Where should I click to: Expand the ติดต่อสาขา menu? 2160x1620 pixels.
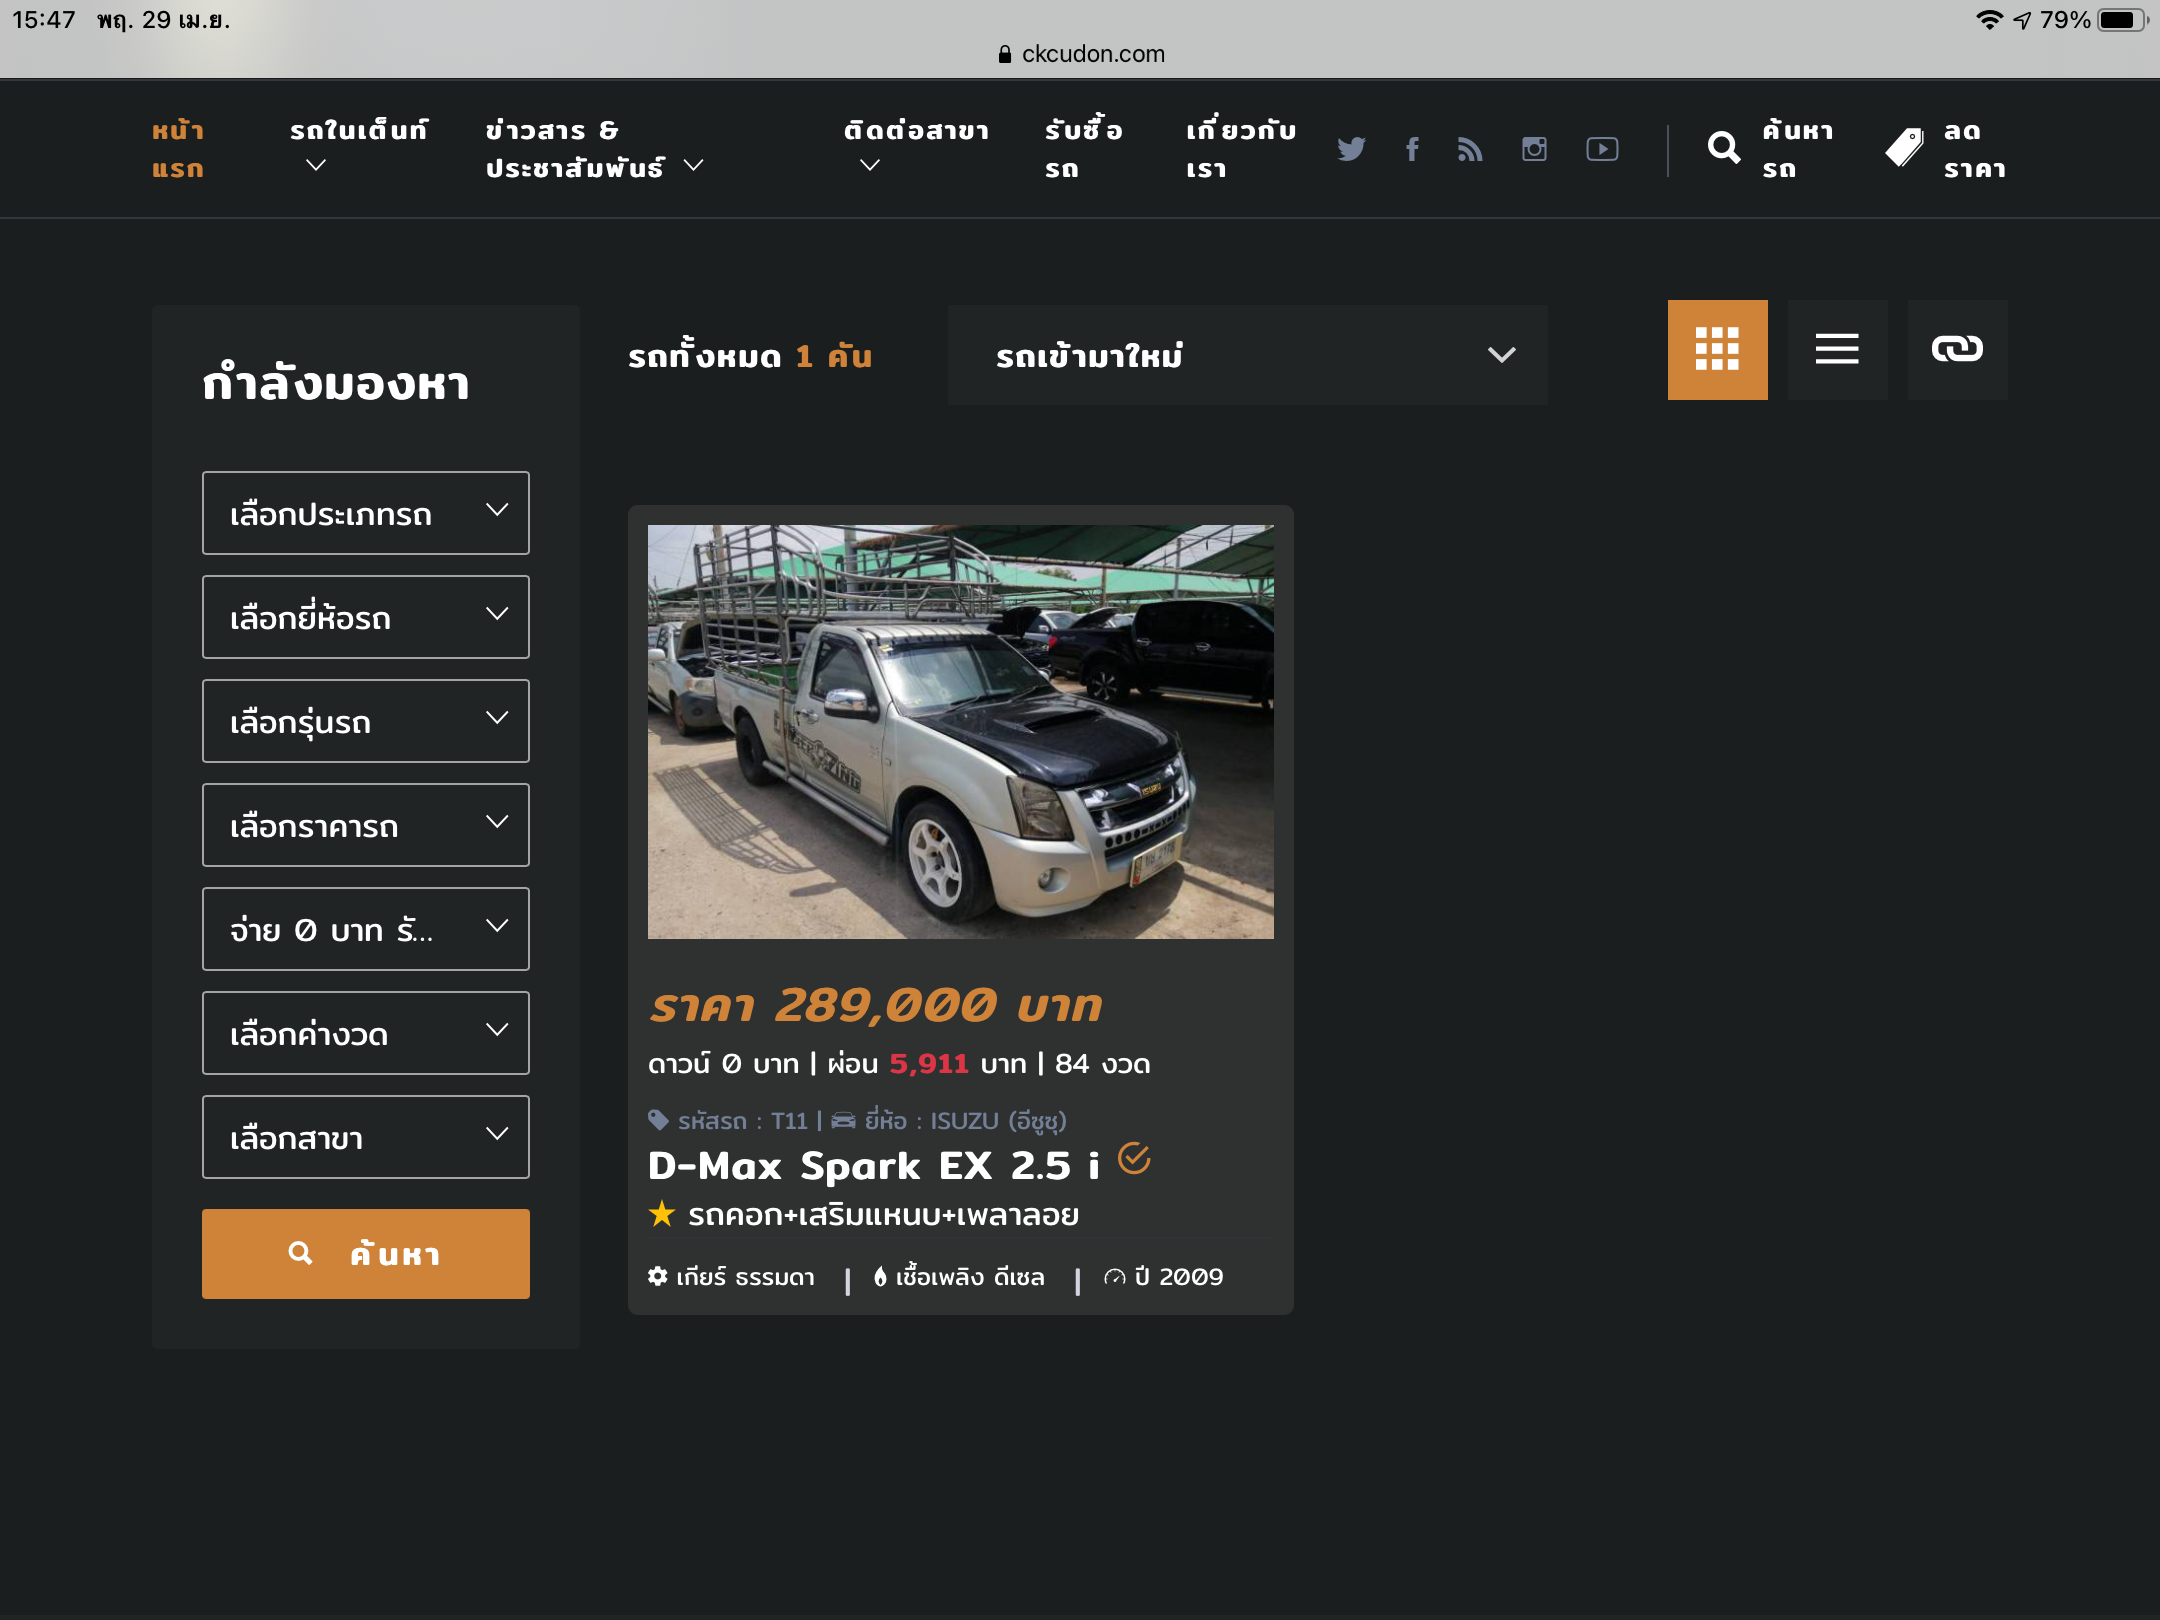coord(916,148)
